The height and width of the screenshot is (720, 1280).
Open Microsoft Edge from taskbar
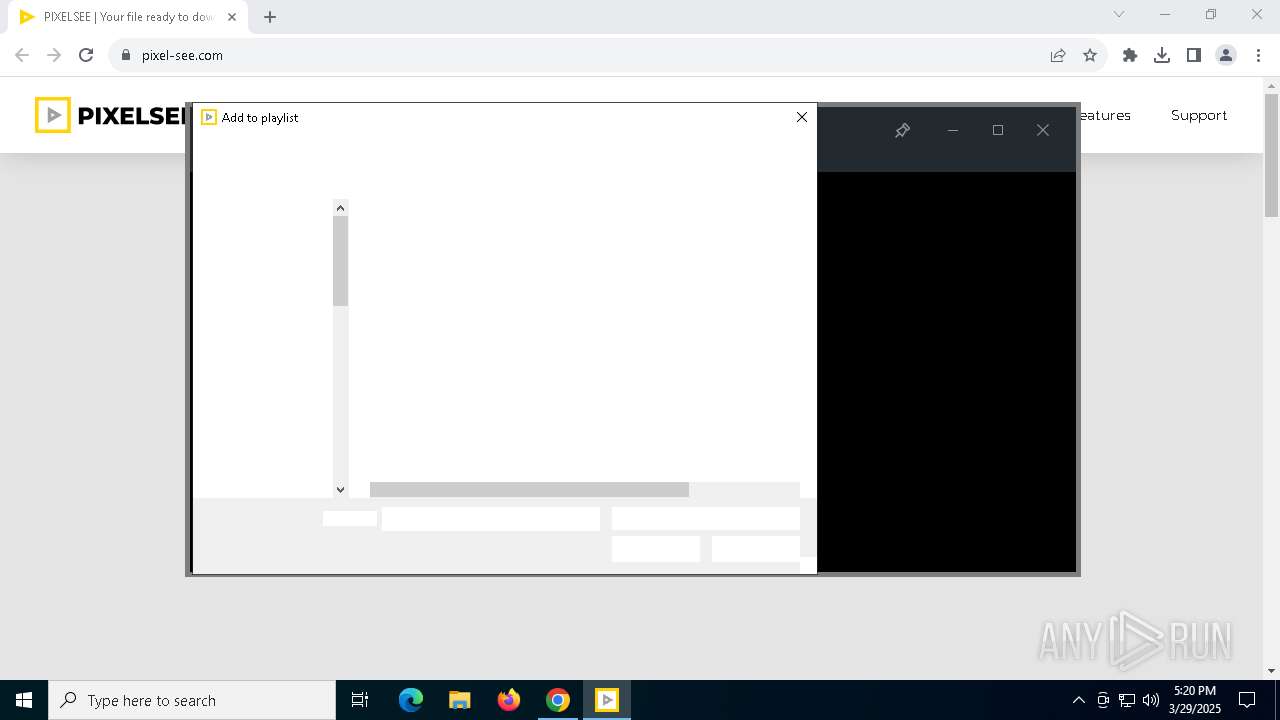pyautogui.click(x=411, y=700)
